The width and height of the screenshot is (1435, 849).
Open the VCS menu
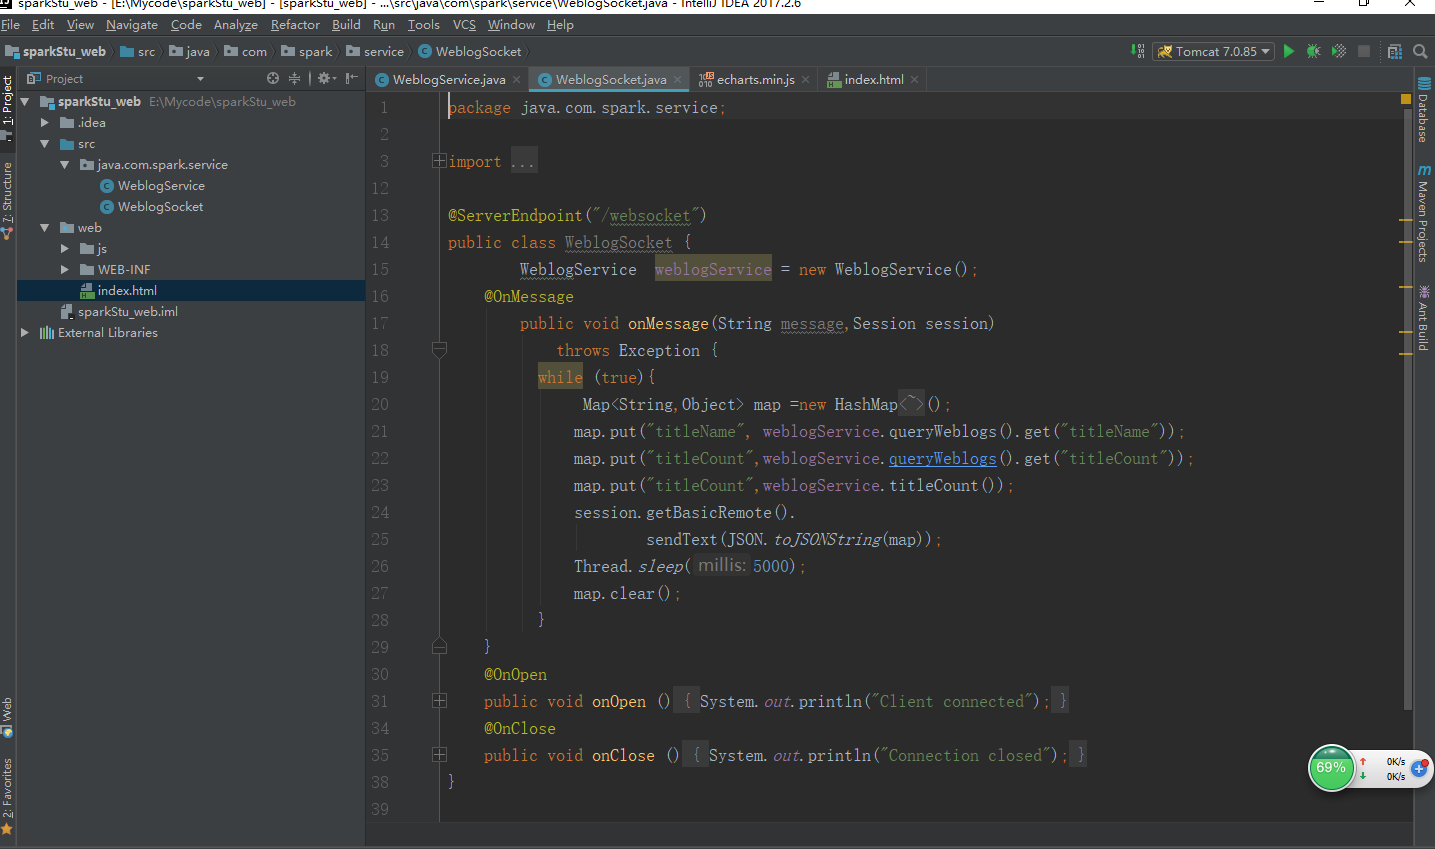(x=464, y=24)
